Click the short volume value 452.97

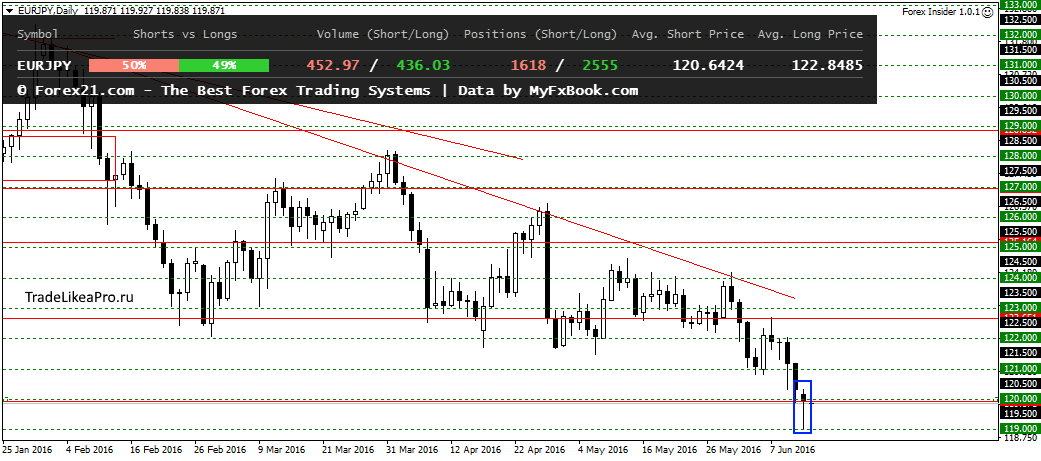pyautogui.click(x=331, y=65)
